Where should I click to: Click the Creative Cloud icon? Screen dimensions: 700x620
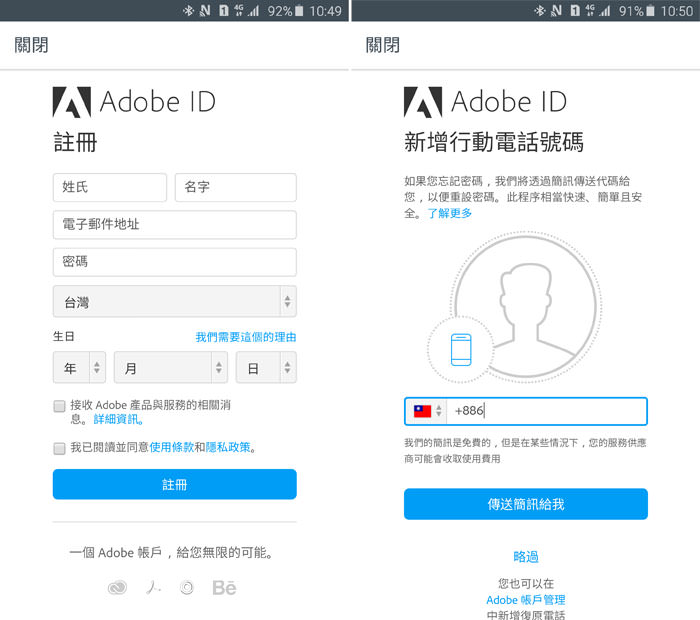tap(117, 587)
